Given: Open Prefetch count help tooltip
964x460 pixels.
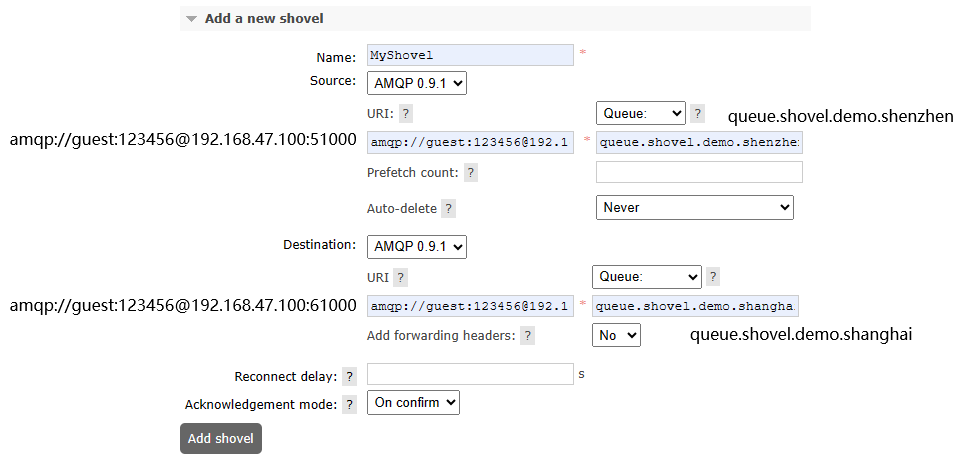Looking at the screenshot, I should coord(471,173).
